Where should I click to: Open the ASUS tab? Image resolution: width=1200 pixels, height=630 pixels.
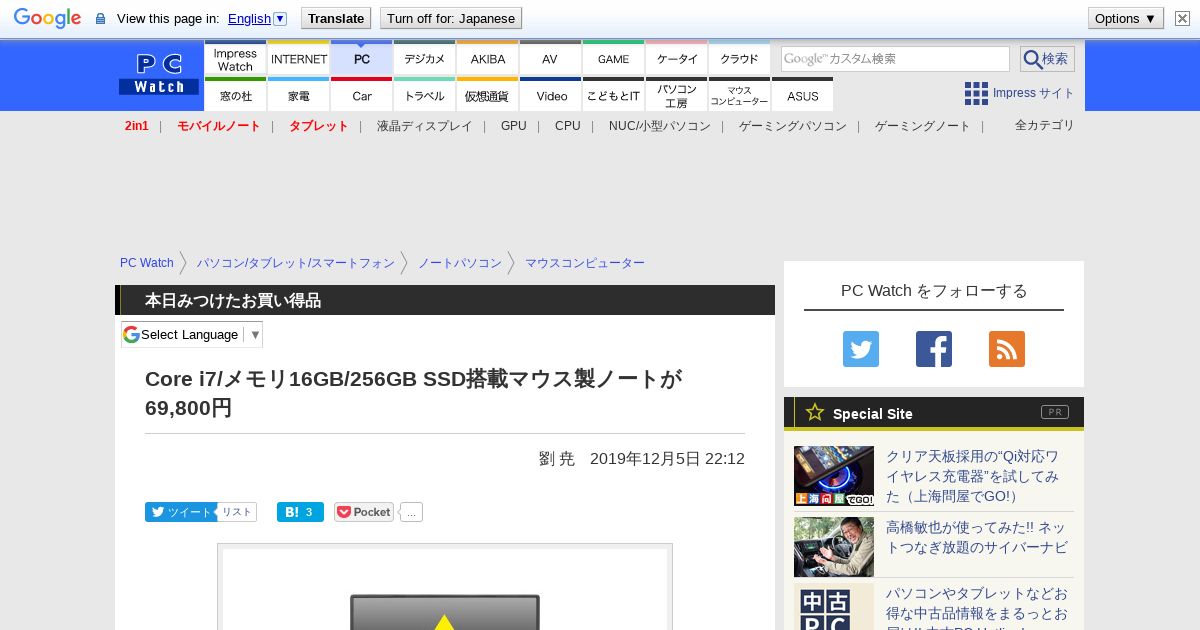(x=803, y=95)
